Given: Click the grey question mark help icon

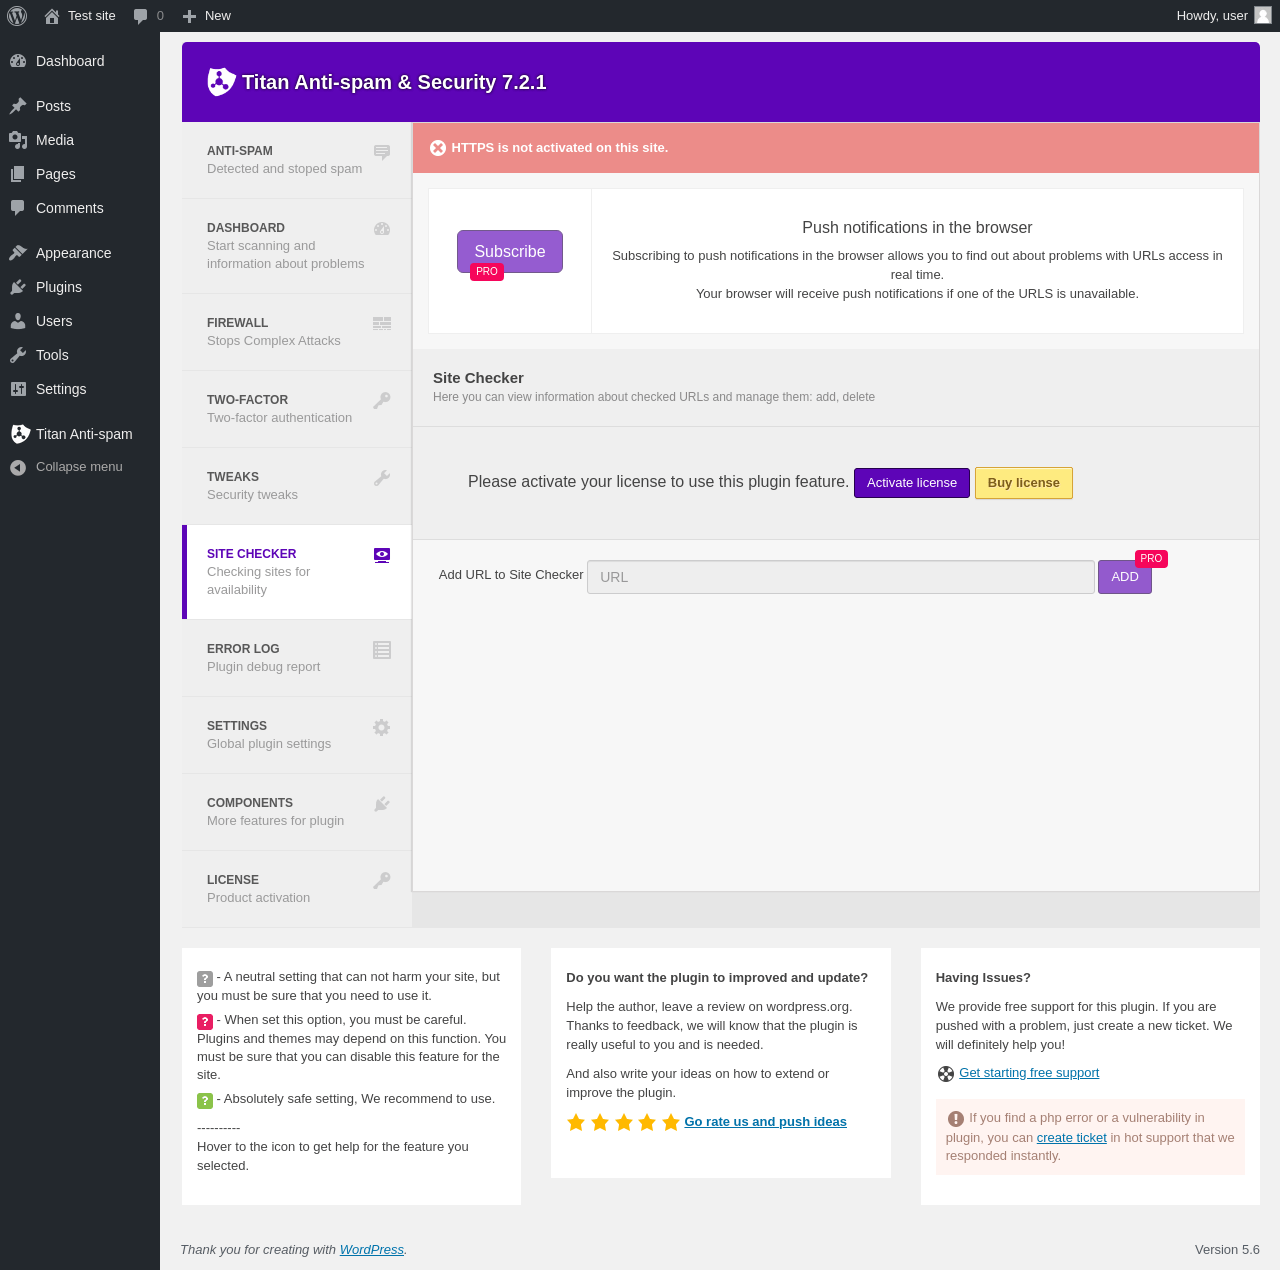Looking at the screenshot, I should (x=205, y=979).
